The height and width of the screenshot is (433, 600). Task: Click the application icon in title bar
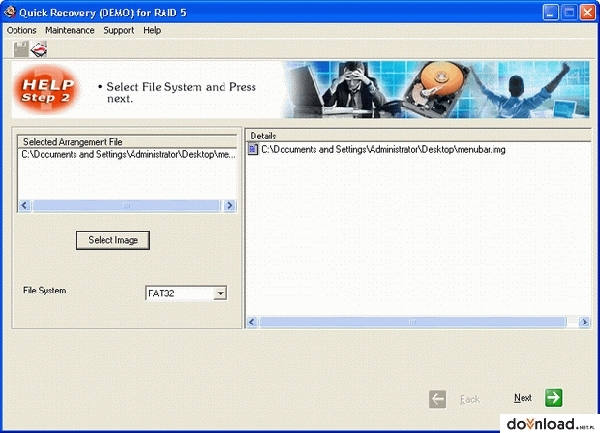tap(10, 12)
